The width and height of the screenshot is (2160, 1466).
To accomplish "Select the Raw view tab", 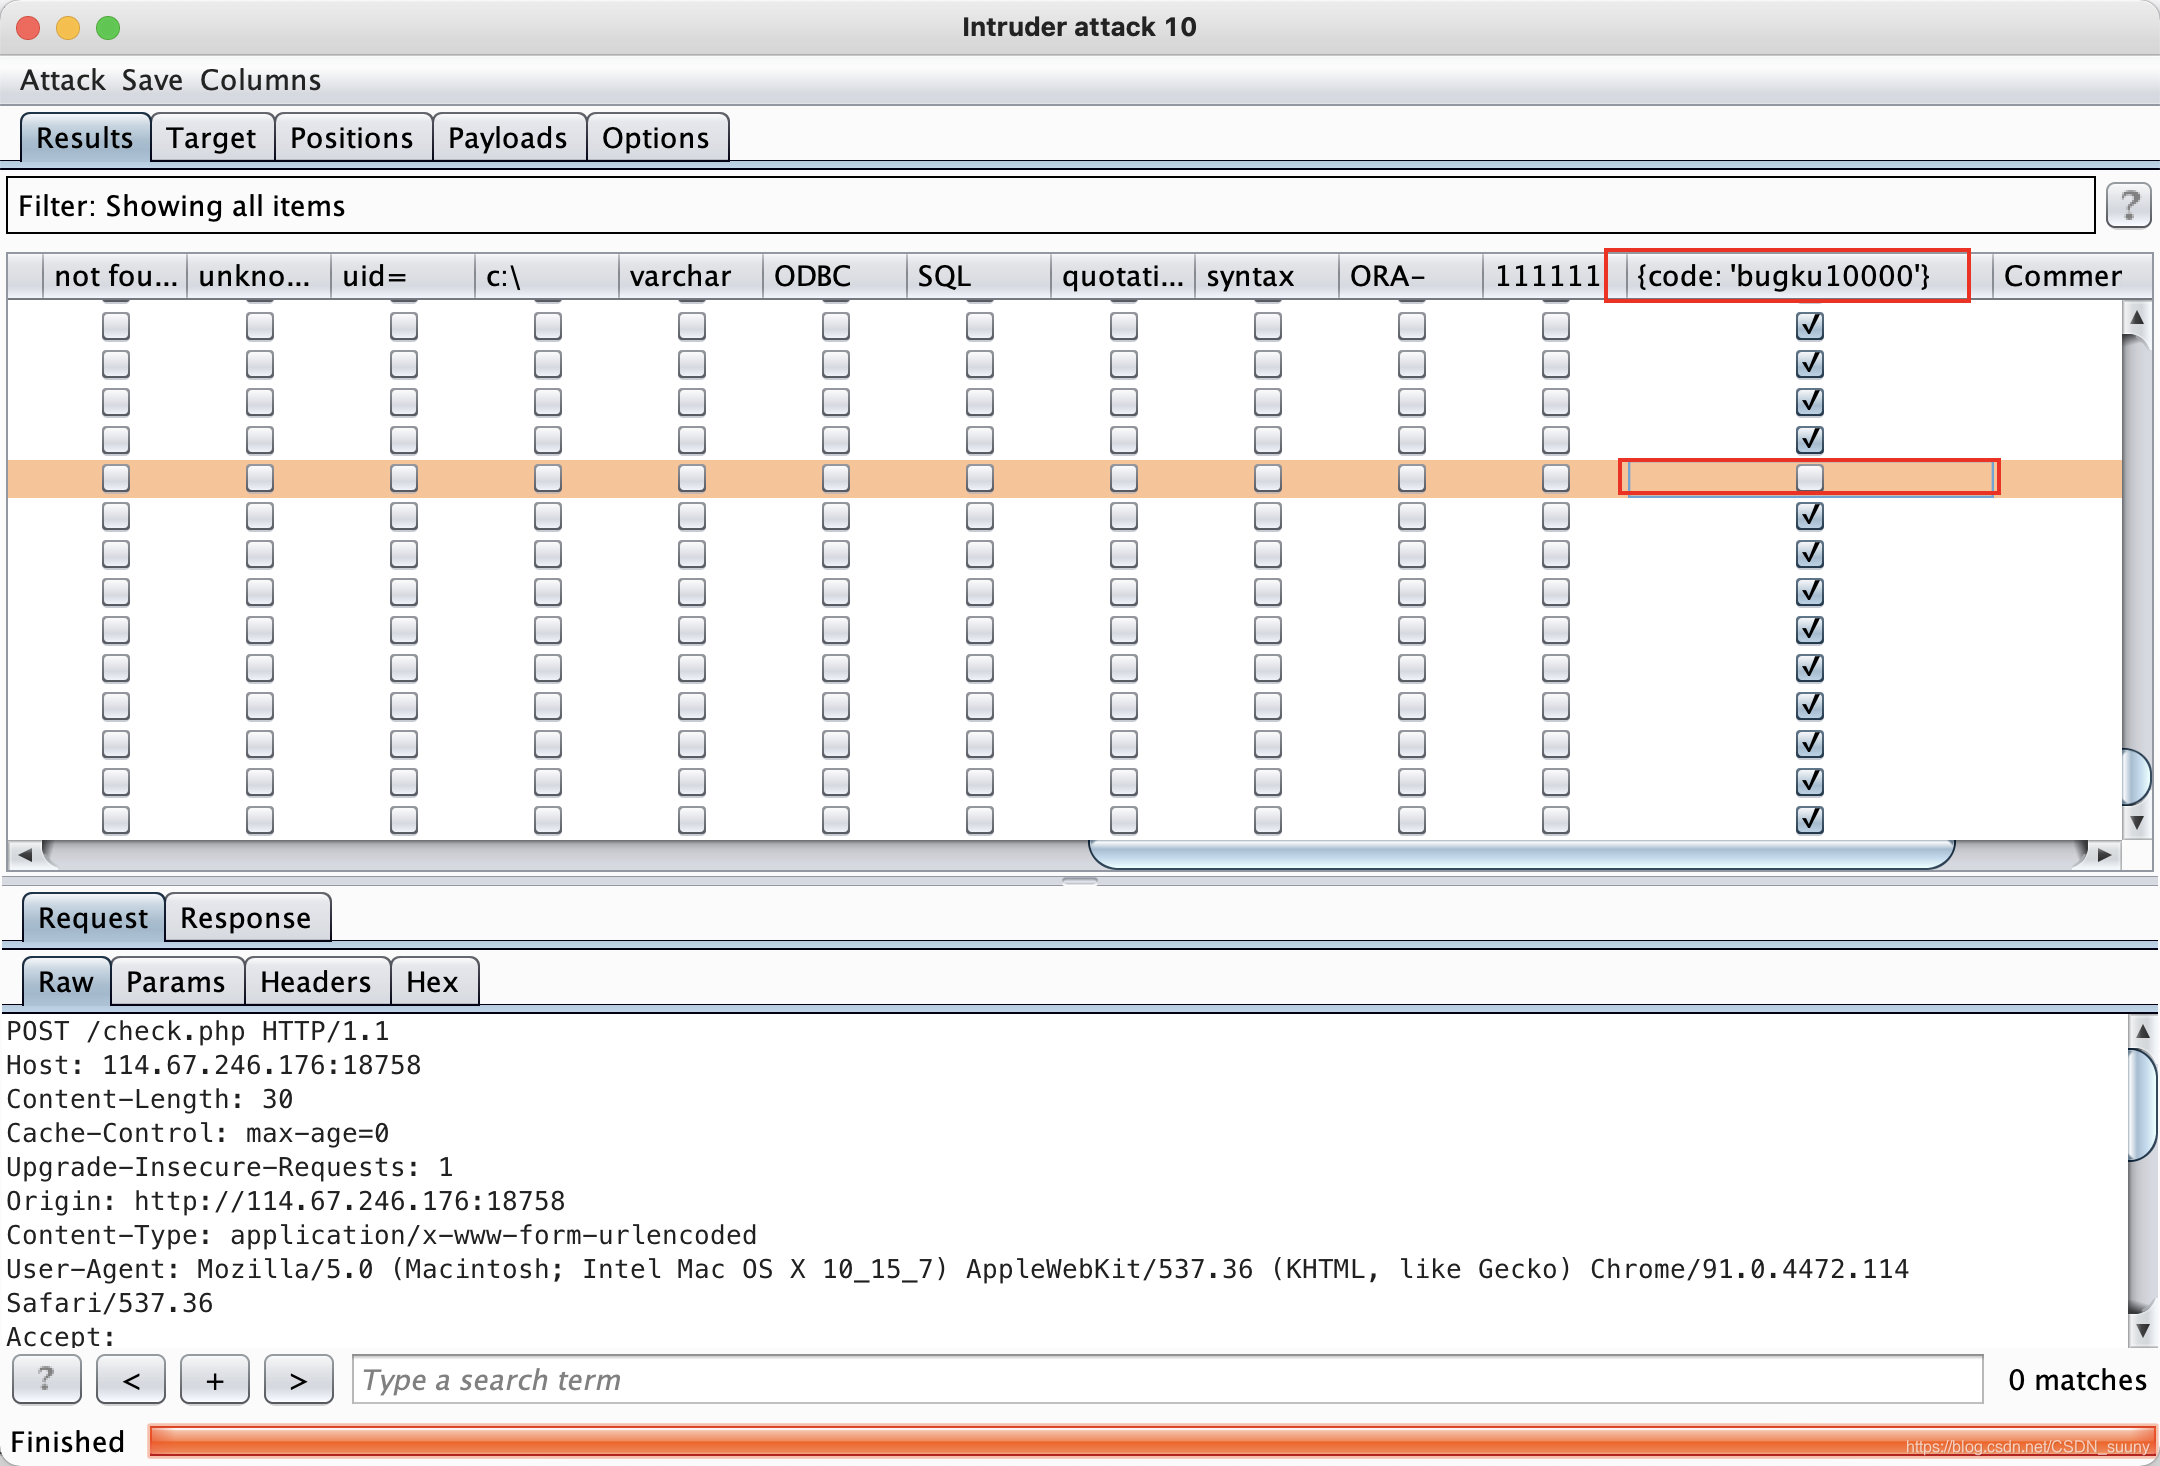I will point(66,982).
